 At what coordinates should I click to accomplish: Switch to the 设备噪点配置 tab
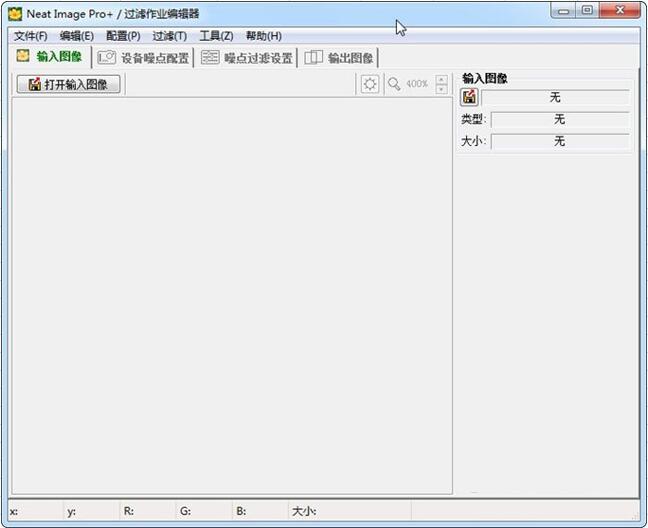(x=143, y=57)
